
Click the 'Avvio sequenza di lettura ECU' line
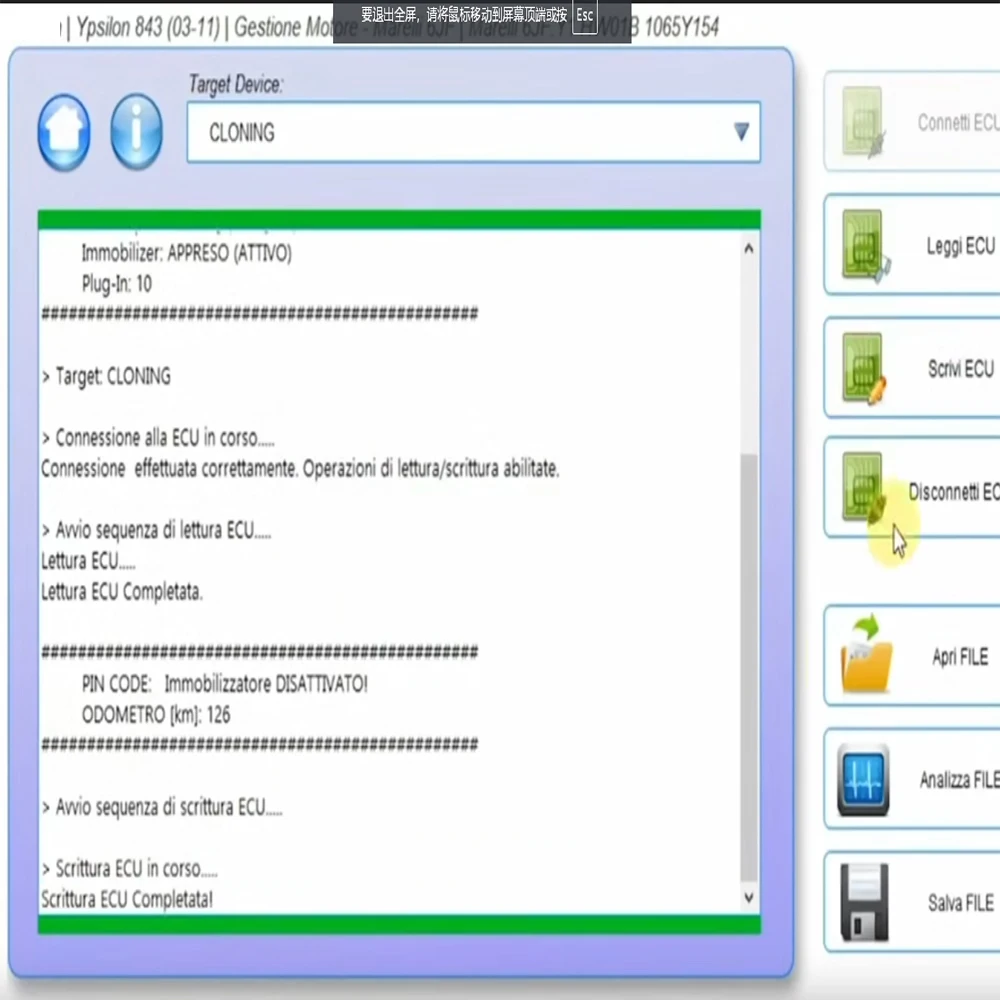tap(156, 530)
